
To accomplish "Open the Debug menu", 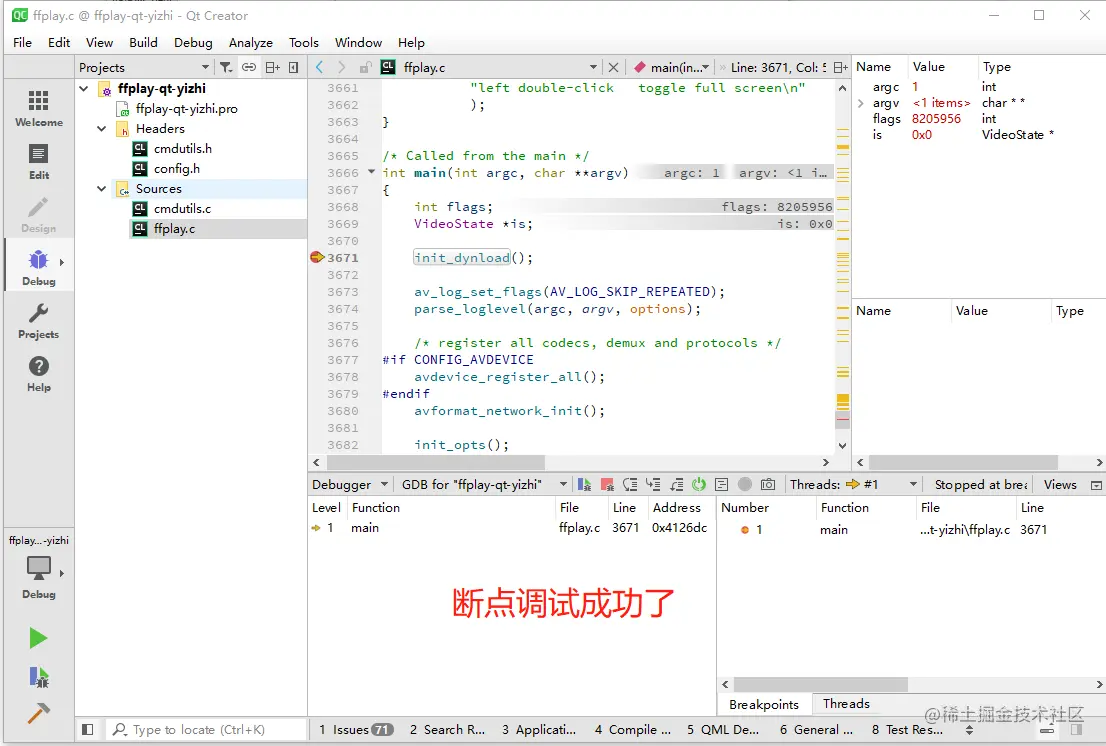I will (193, 42).
